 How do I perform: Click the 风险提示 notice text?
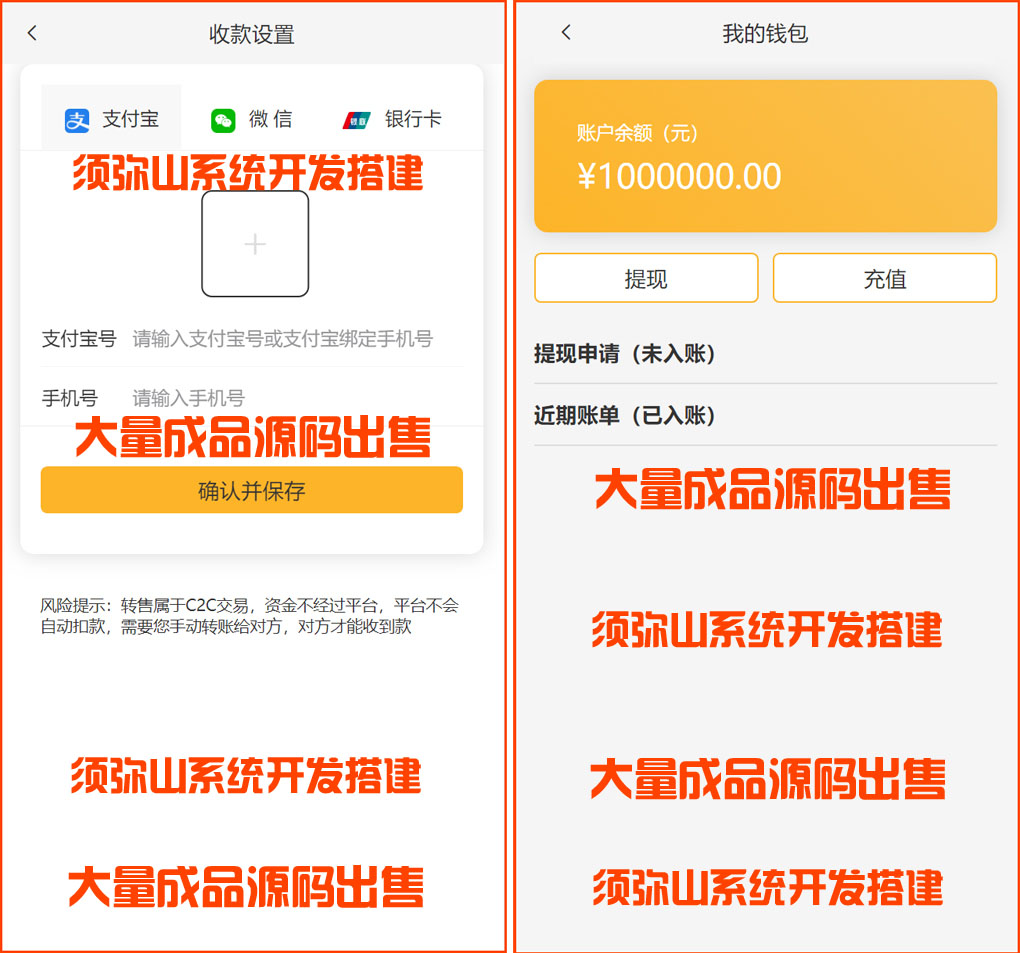point(249,616)
